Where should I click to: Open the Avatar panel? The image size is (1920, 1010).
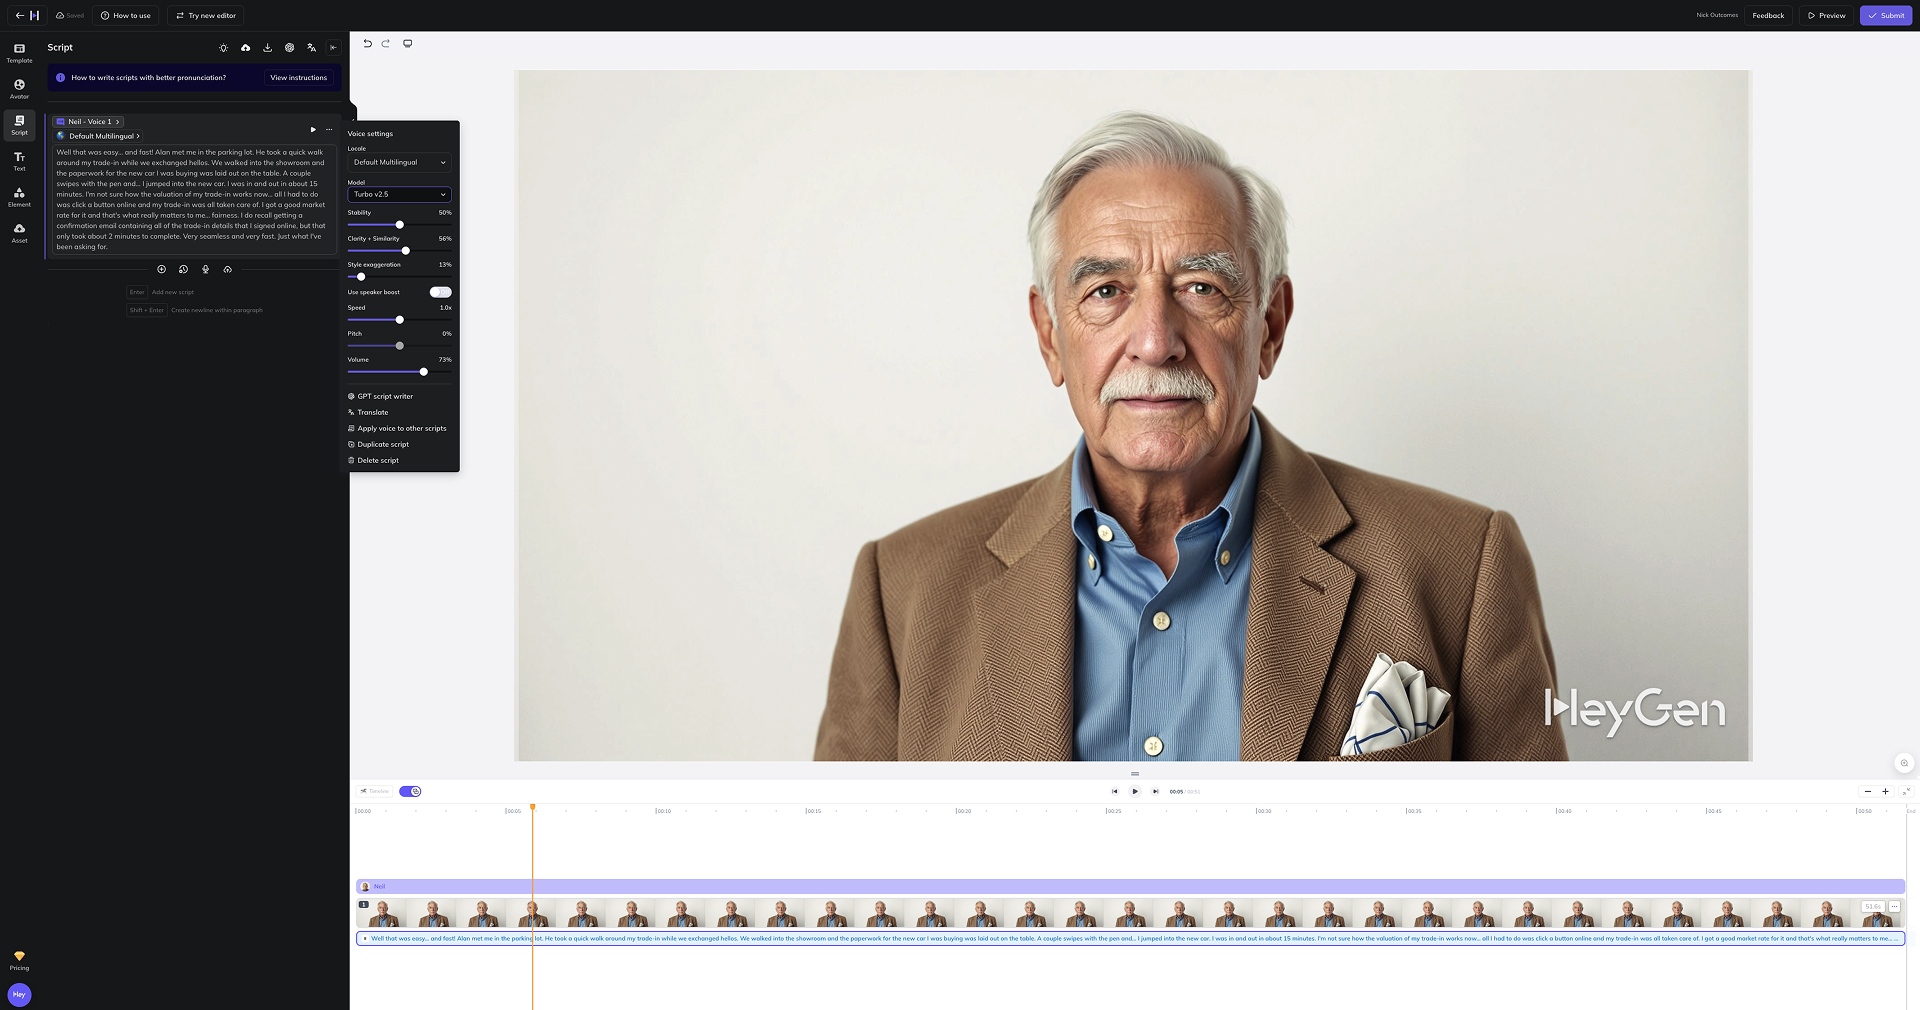[x=19, y=89]
